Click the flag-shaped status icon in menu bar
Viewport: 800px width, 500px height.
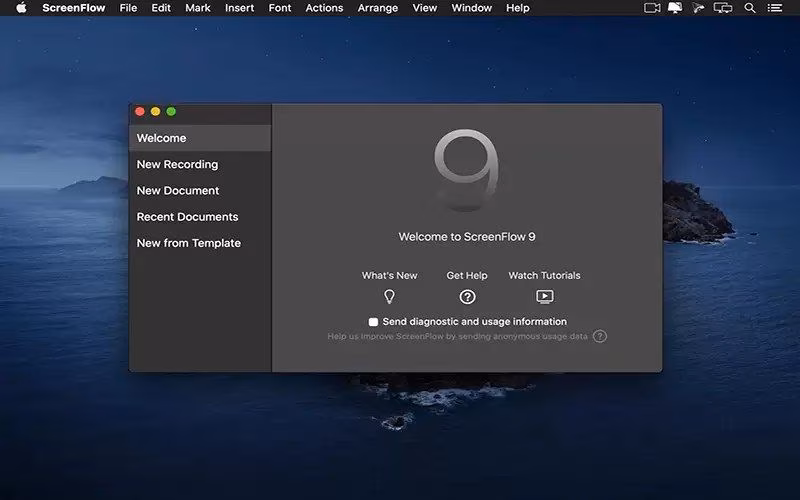[x=698, y=8]
